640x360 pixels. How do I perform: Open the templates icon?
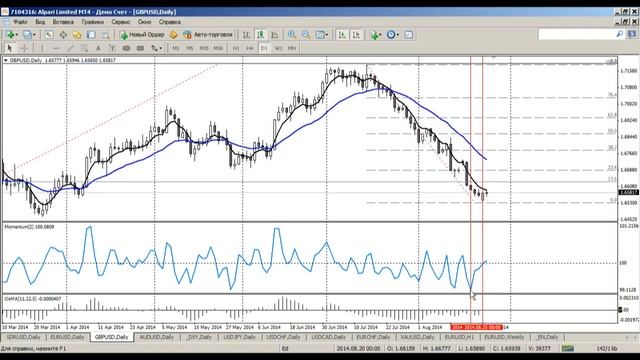point(409,35)
